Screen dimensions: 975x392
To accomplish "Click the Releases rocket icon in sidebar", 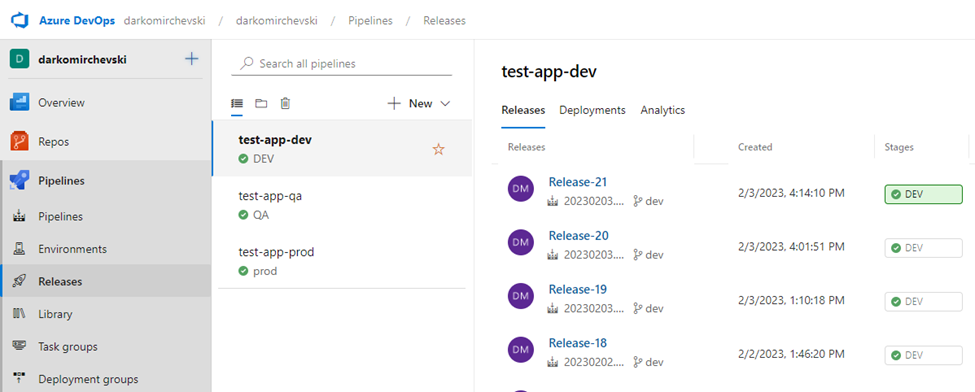I will tap(19, 281).
